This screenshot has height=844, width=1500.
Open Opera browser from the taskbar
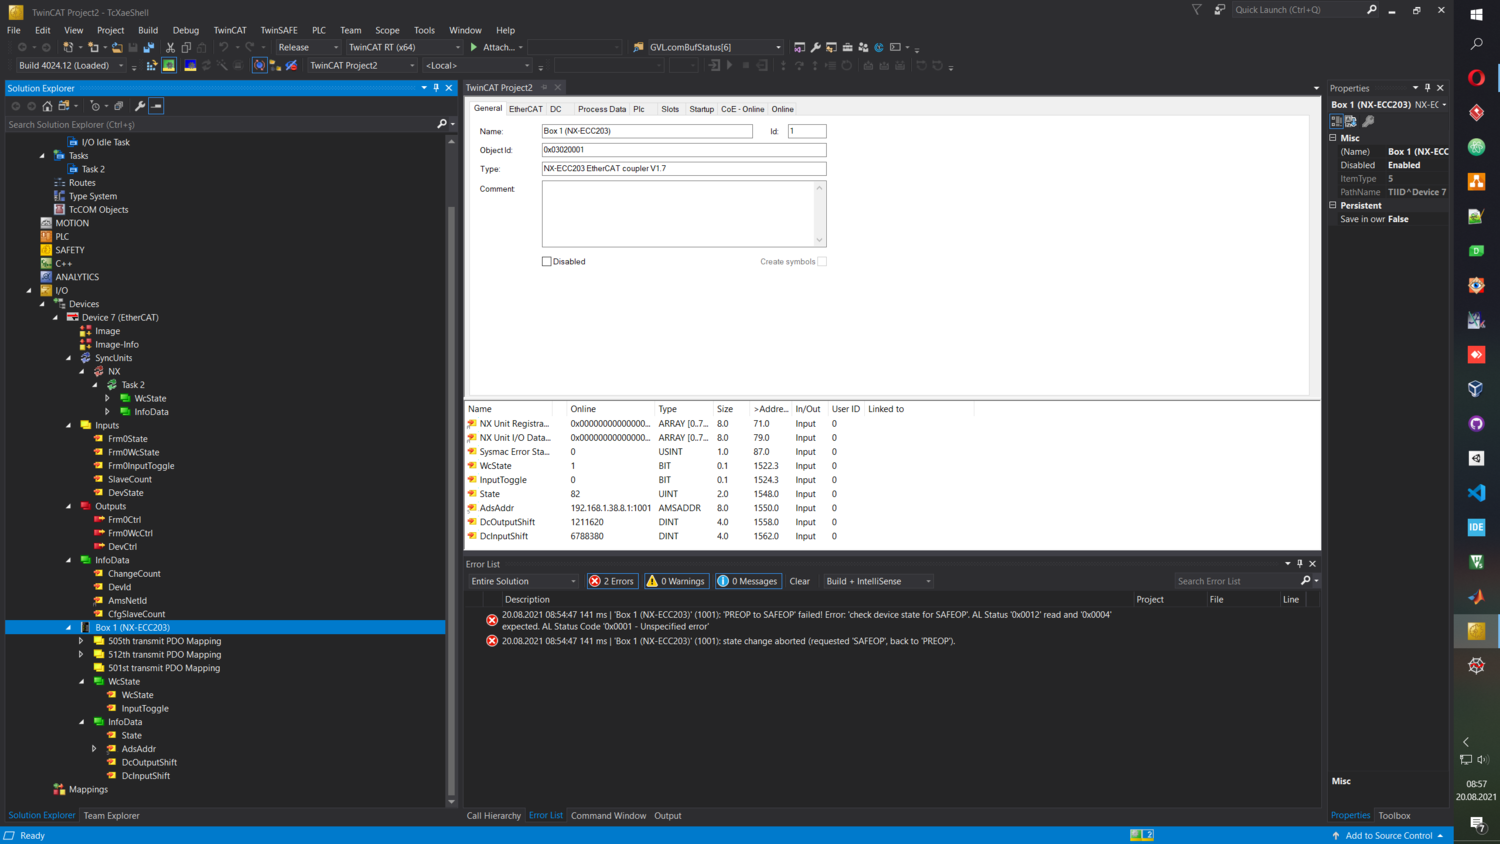(x=1476, y=78)
